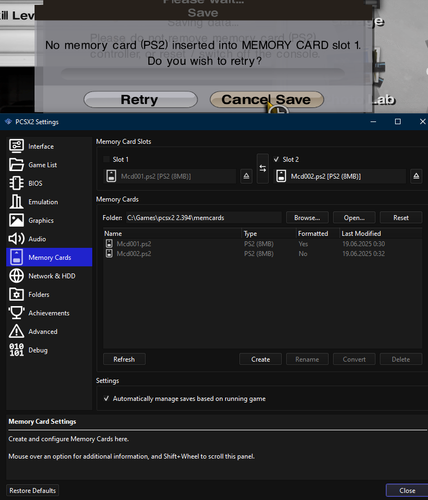Click the 19.06.2025 0:30 modified date
The height and width of the screenshot is (500, 428).
pos(364,244)
